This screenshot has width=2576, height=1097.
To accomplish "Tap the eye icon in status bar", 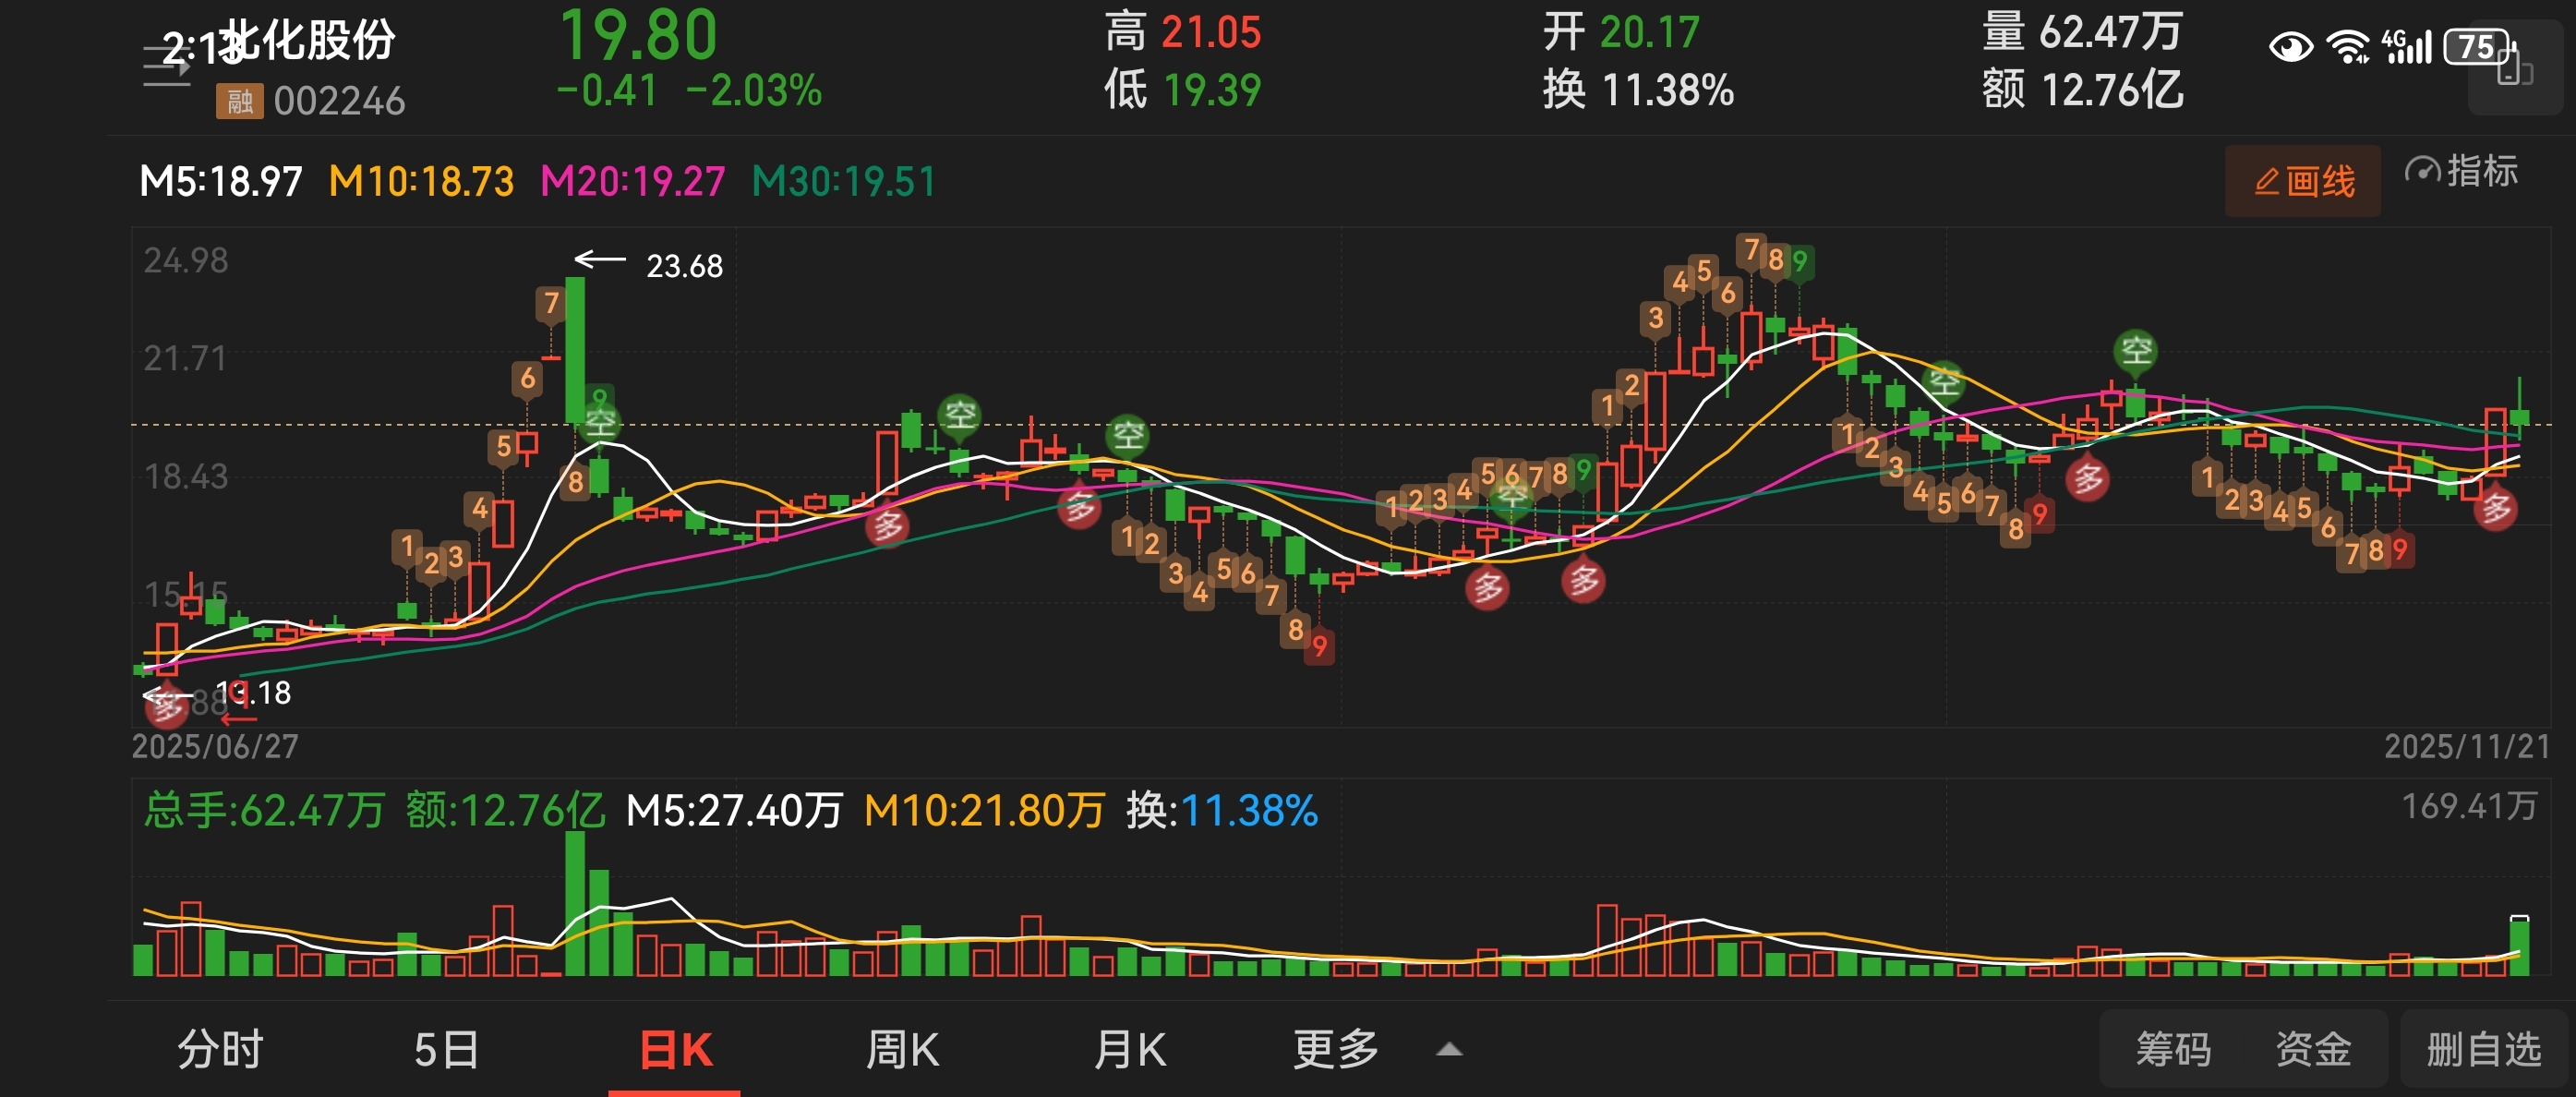I will (2290, 47).
